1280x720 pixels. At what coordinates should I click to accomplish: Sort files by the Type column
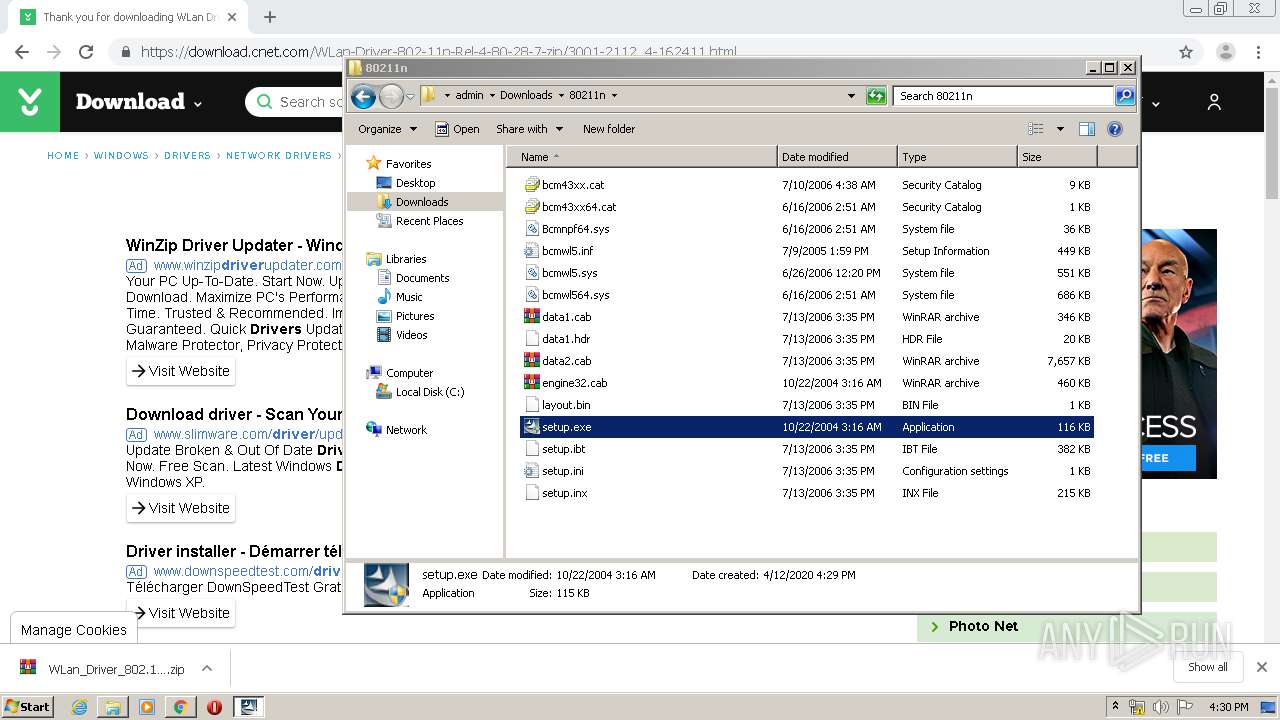click(x=957, y=157)
